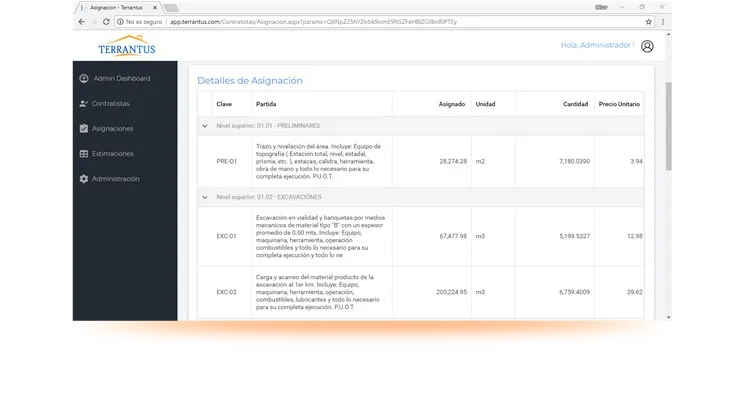Collapse the 01.02 - EXCAVACIONES group
This screenshot has width=743, height=404.
click(x=205, y=197)
